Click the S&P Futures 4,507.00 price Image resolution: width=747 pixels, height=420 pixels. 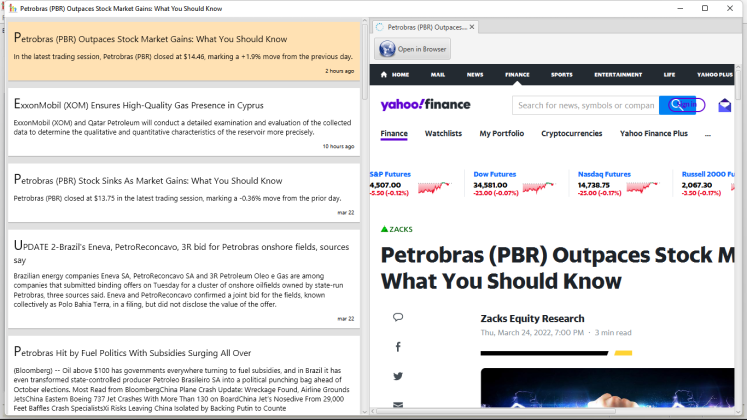click(385, 185)
